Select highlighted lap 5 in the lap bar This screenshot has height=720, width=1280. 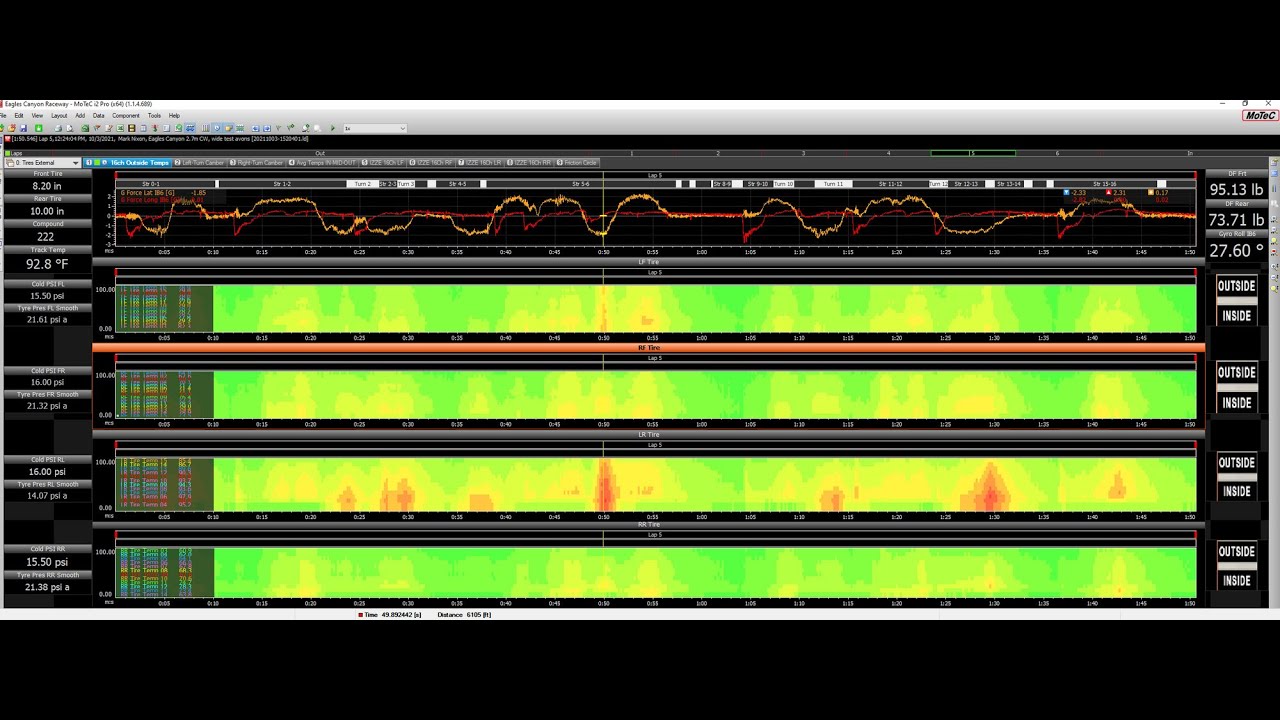click(973, 153)
